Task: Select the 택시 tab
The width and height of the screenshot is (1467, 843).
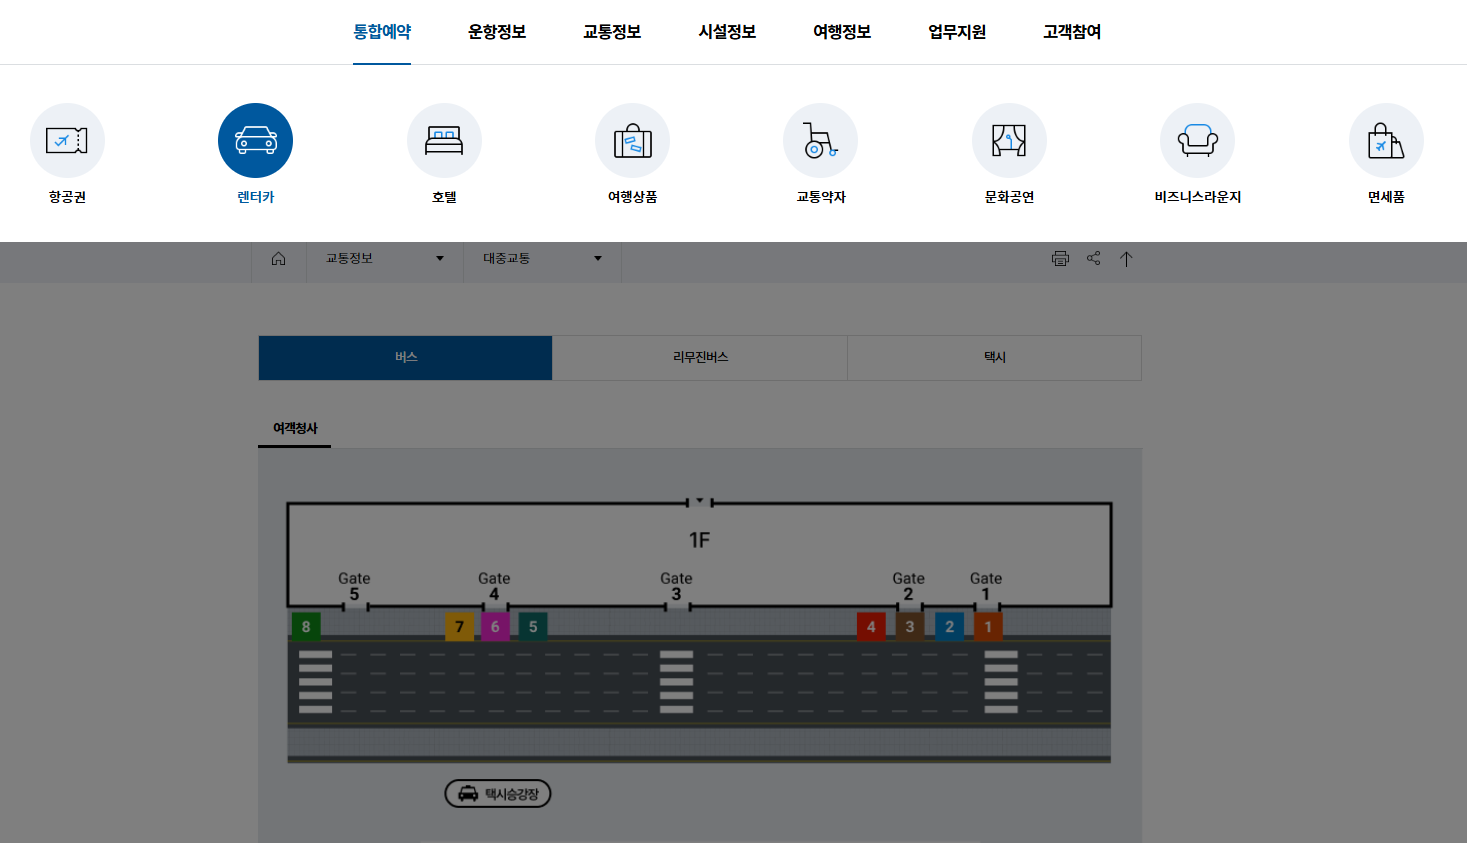Action: click(993, 357)
